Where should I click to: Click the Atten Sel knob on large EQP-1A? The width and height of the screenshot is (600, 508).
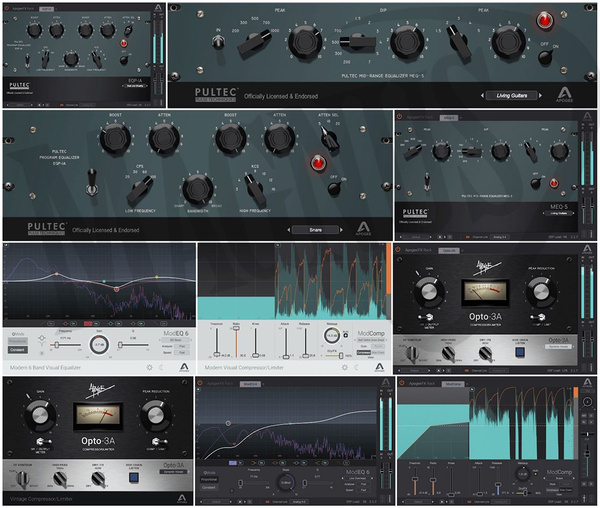[330, 140]
